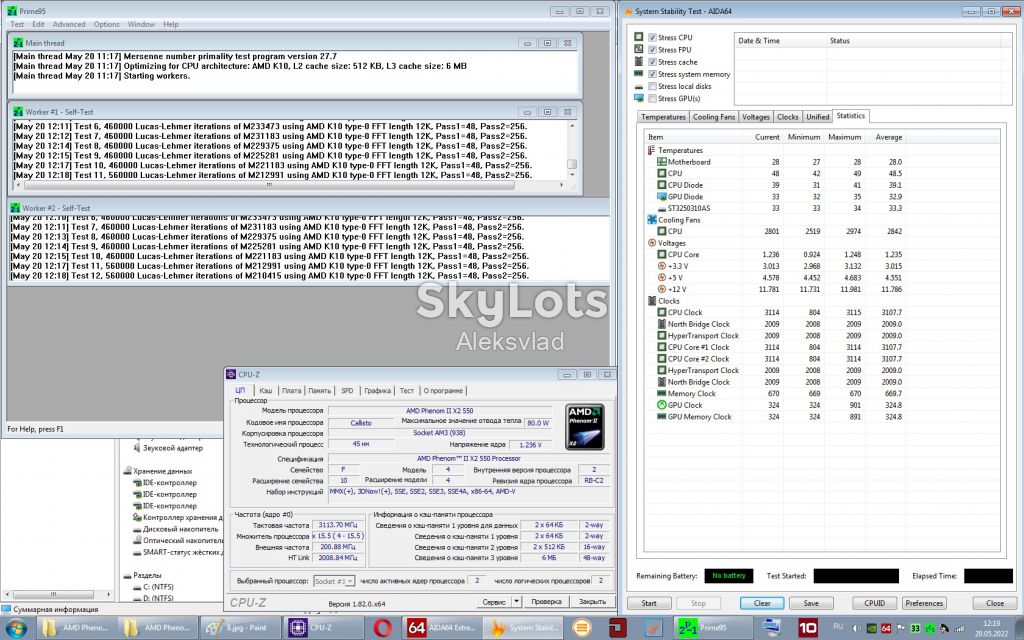This screenshot has height=640, width=1024.
Task: Open the Options menu in Prime95
Action: [x=106, y=24]
